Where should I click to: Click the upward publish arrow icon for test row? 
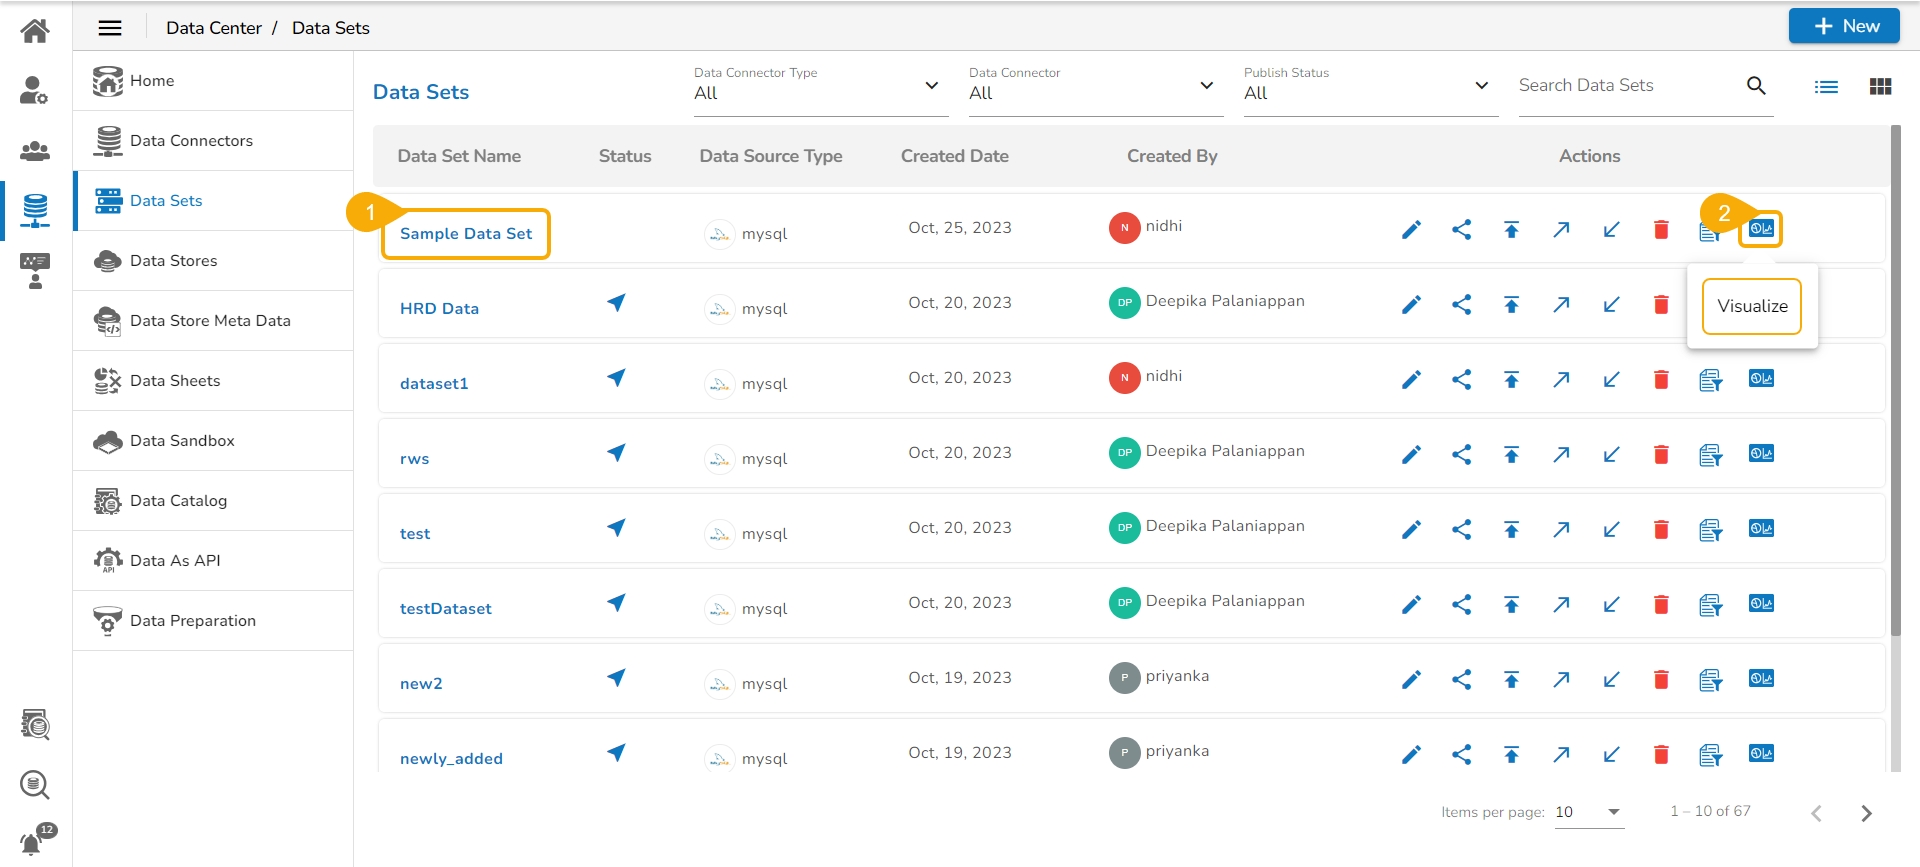coord(1511,530)
